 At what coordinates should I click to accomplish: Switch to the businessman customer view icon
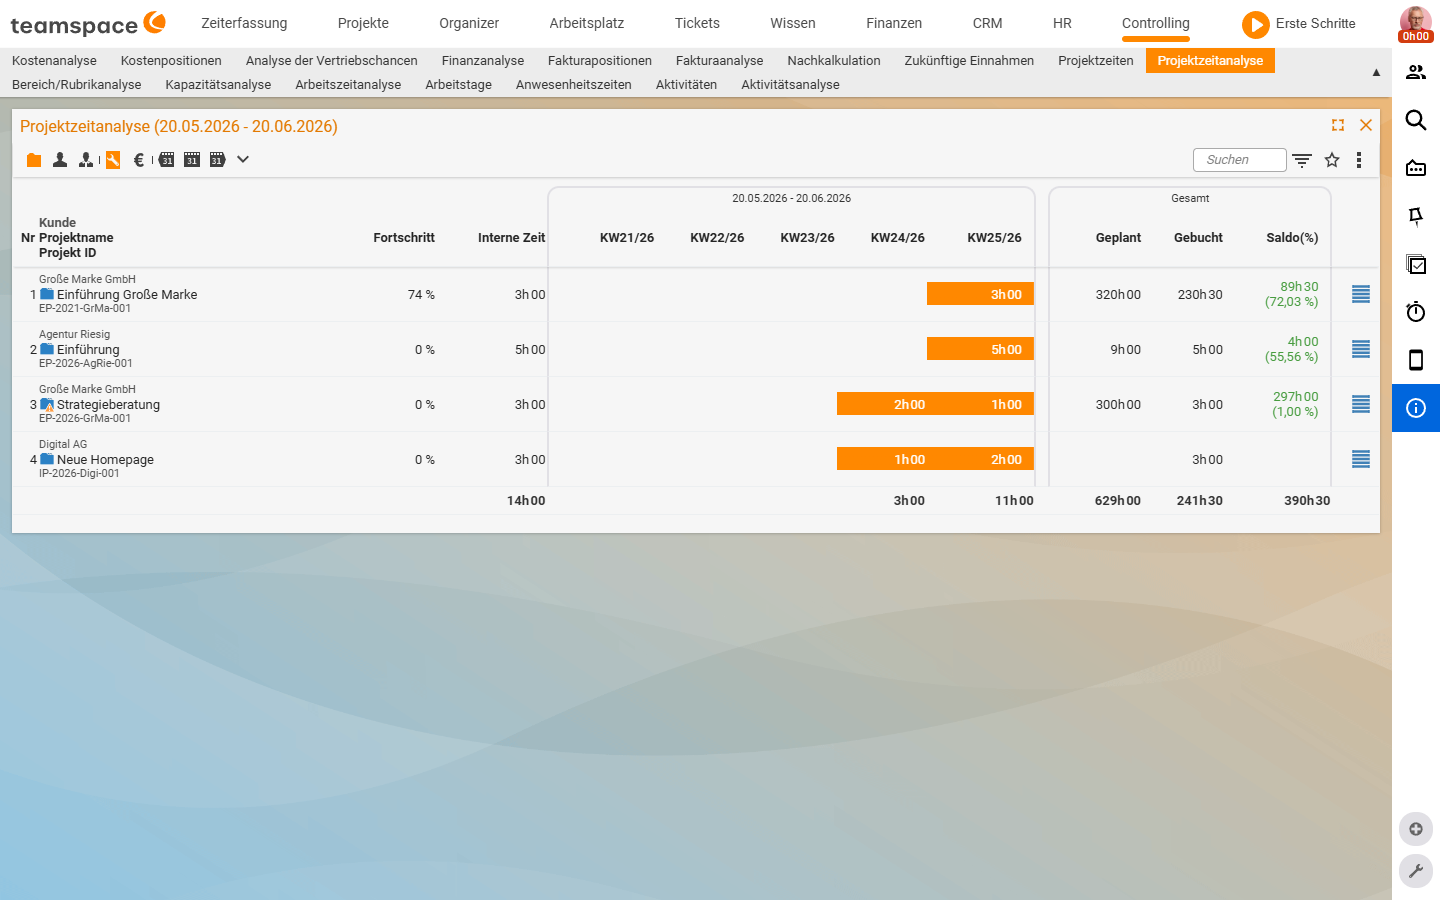(x=86, y=160)
